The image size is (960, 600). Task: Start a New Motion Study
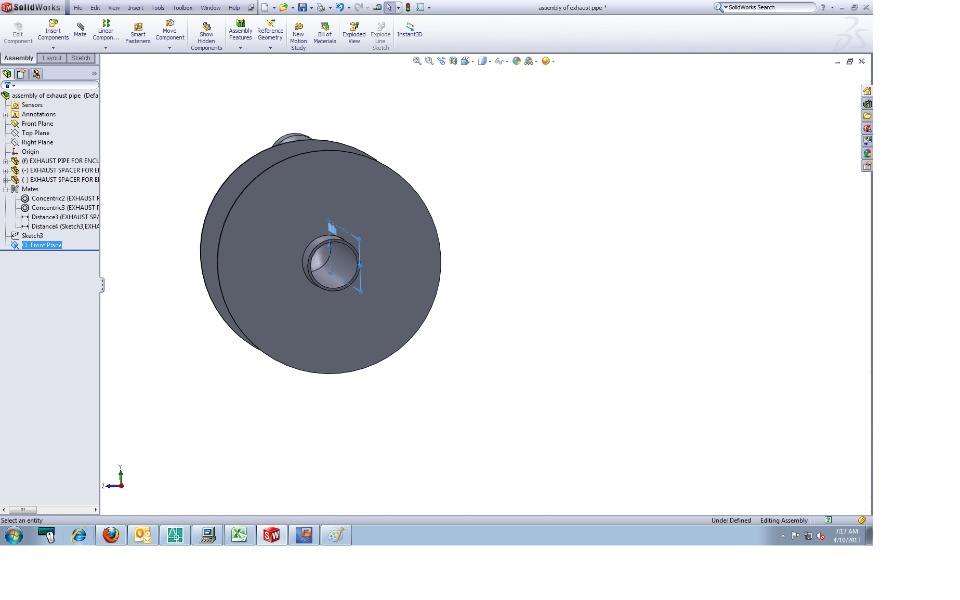(298, 36)
